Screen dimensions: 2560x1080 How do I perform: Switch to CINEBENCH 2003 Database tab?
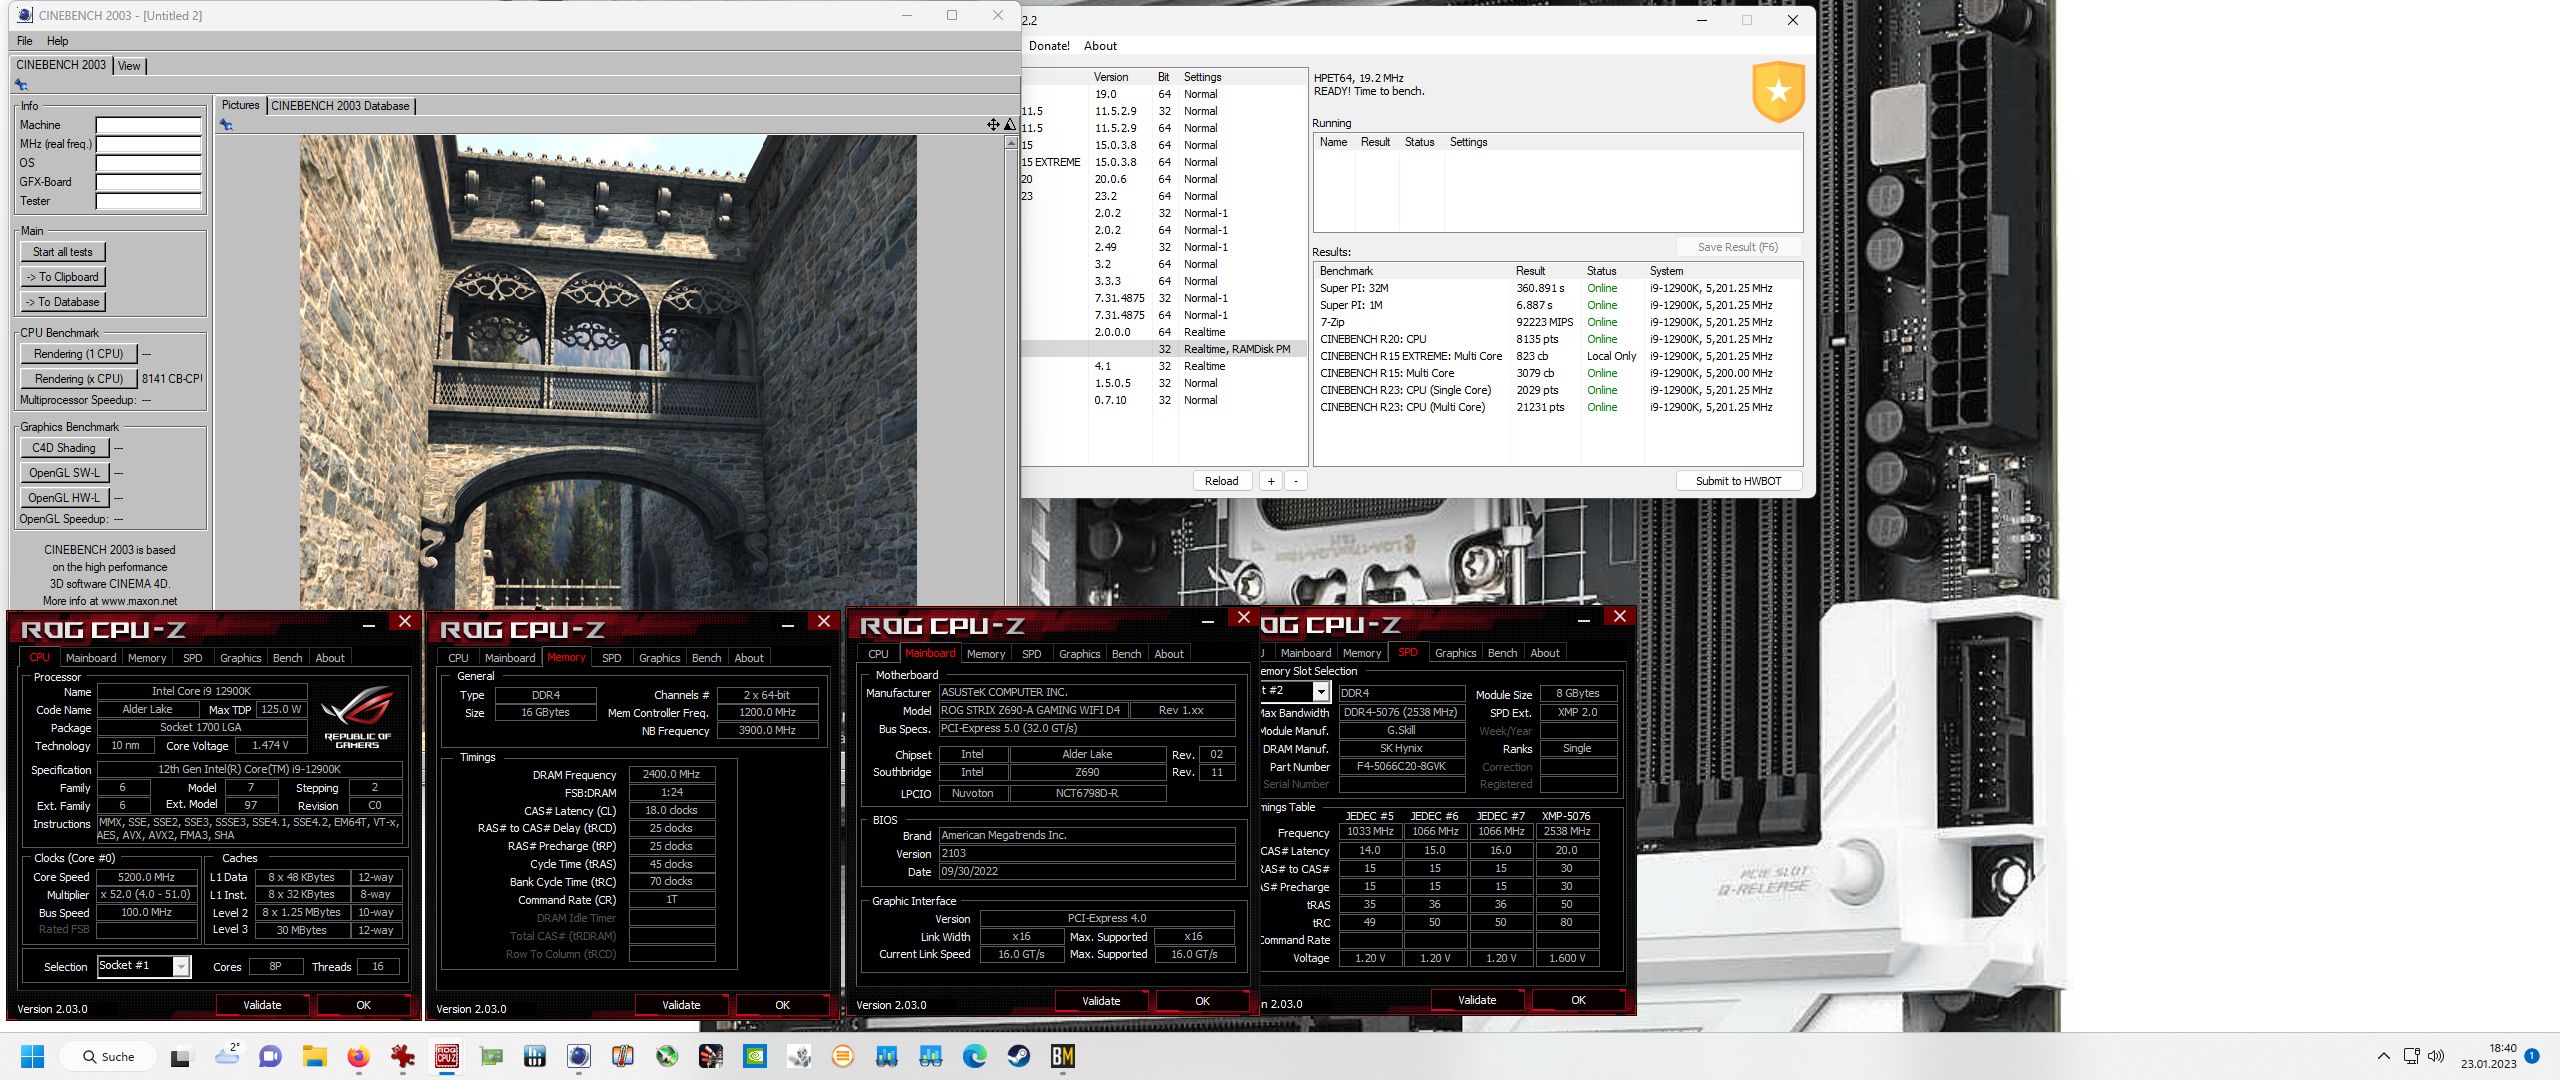(x=340, y=106)
